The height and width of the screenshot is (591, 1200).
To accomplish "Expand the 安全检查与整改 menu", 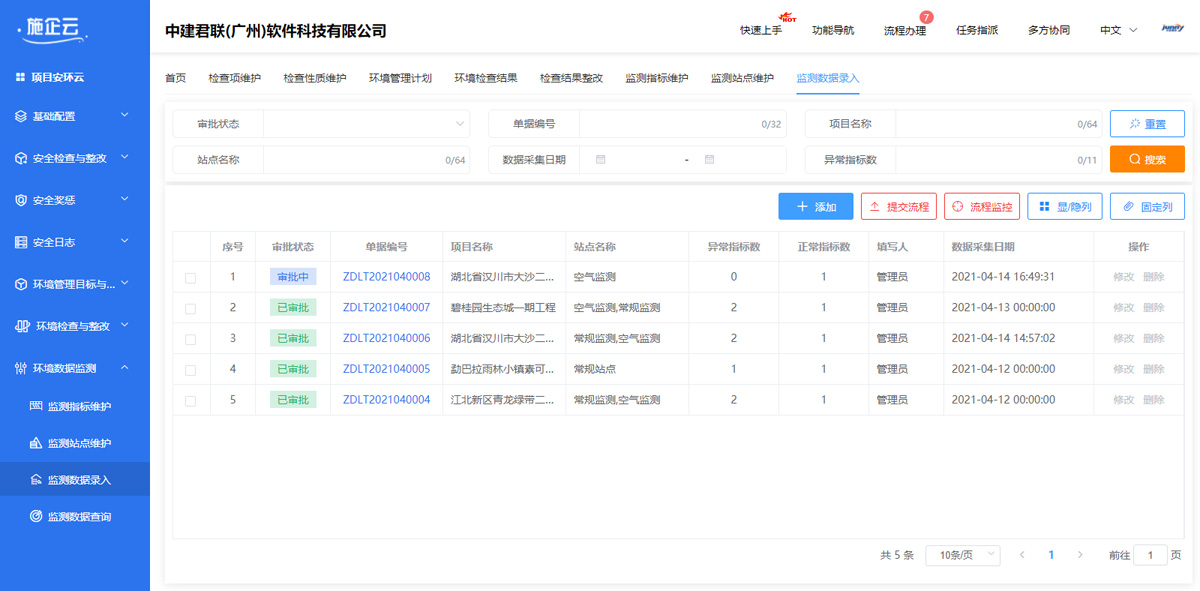I will pyautogui.click(x=125, y=158).
